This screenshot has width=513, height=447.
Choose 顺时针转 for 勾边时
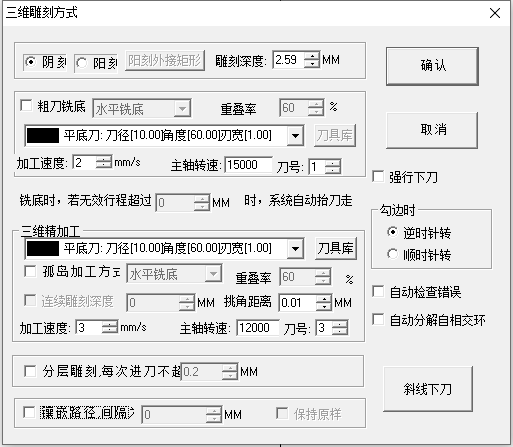(x=393, y=254)
